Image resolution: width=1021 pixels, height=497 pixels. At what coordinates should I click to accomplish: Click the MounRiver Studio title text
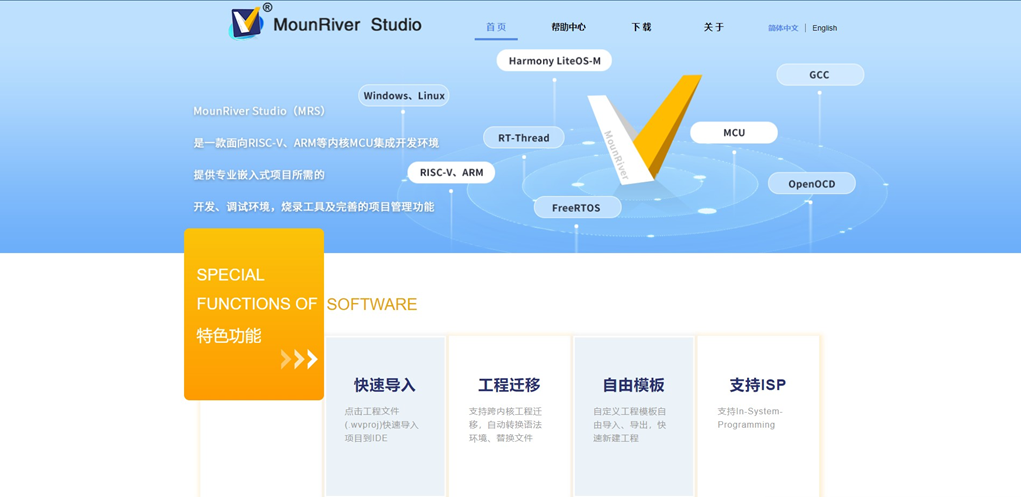347,25
